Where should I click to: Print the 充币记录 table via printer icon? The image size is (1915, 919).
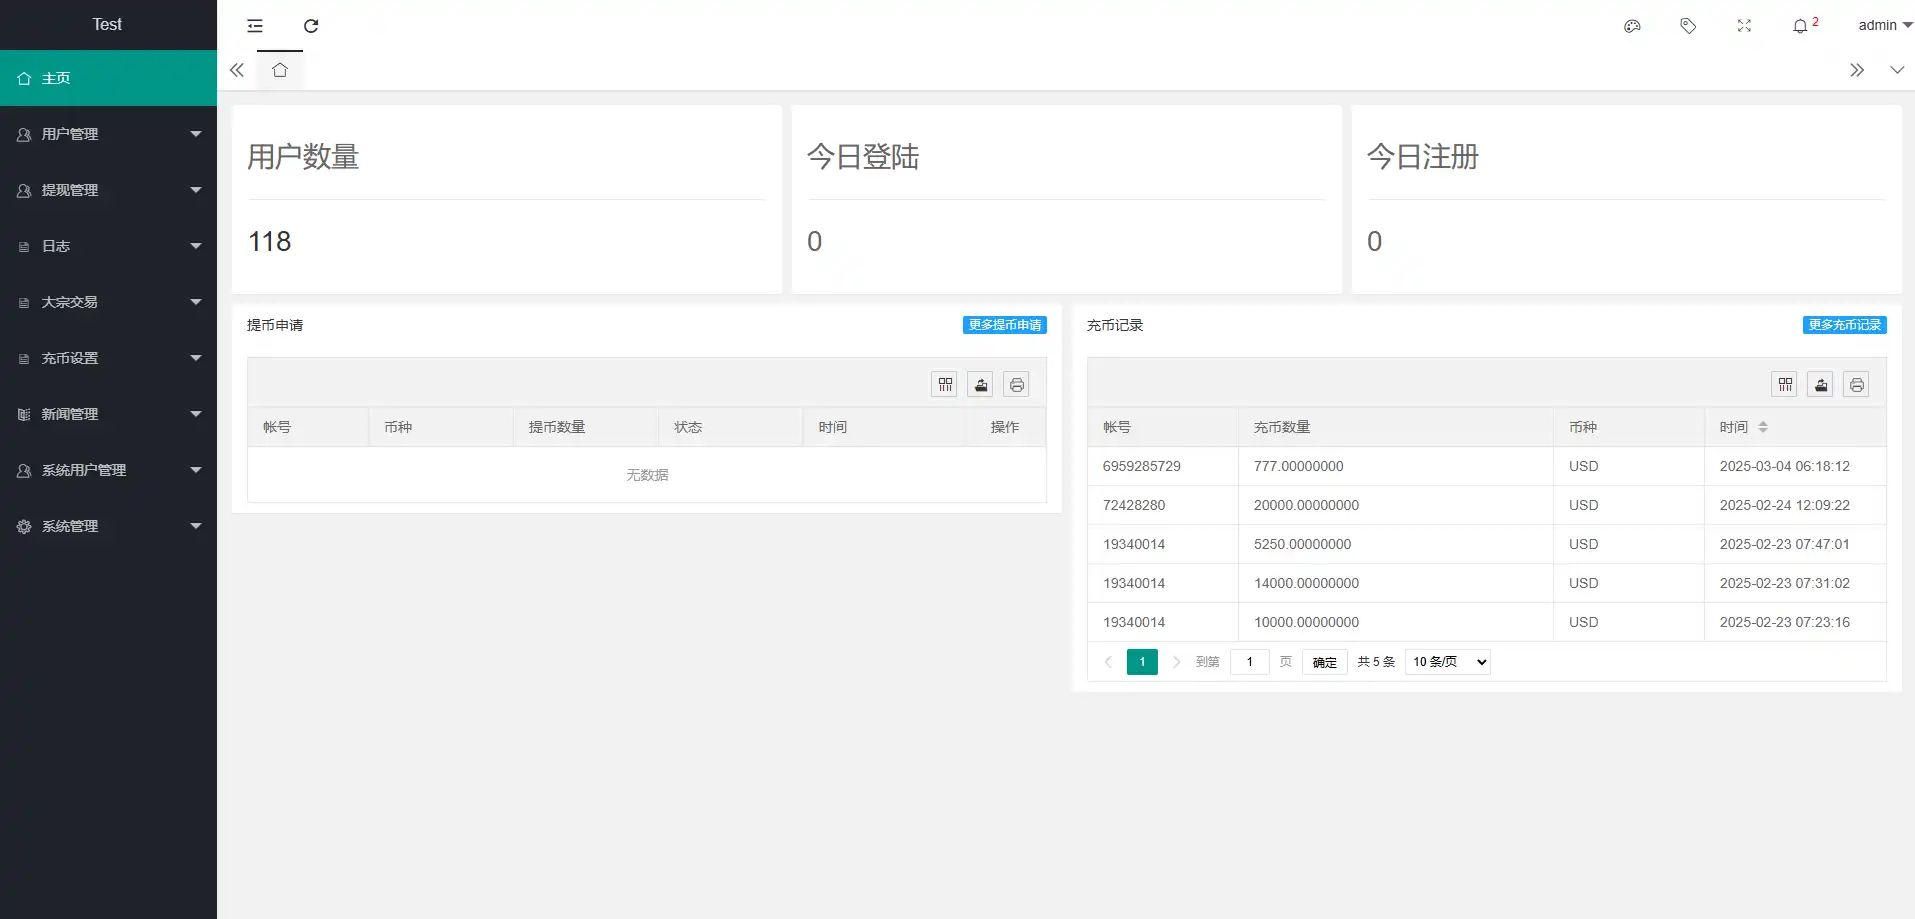(x=1857, y=385)
